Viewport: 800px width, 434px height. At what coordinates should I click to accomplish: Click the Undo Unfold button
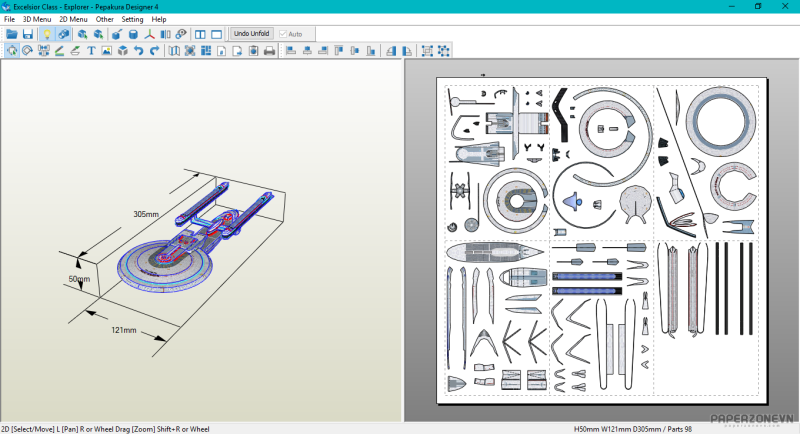[252, 34]
